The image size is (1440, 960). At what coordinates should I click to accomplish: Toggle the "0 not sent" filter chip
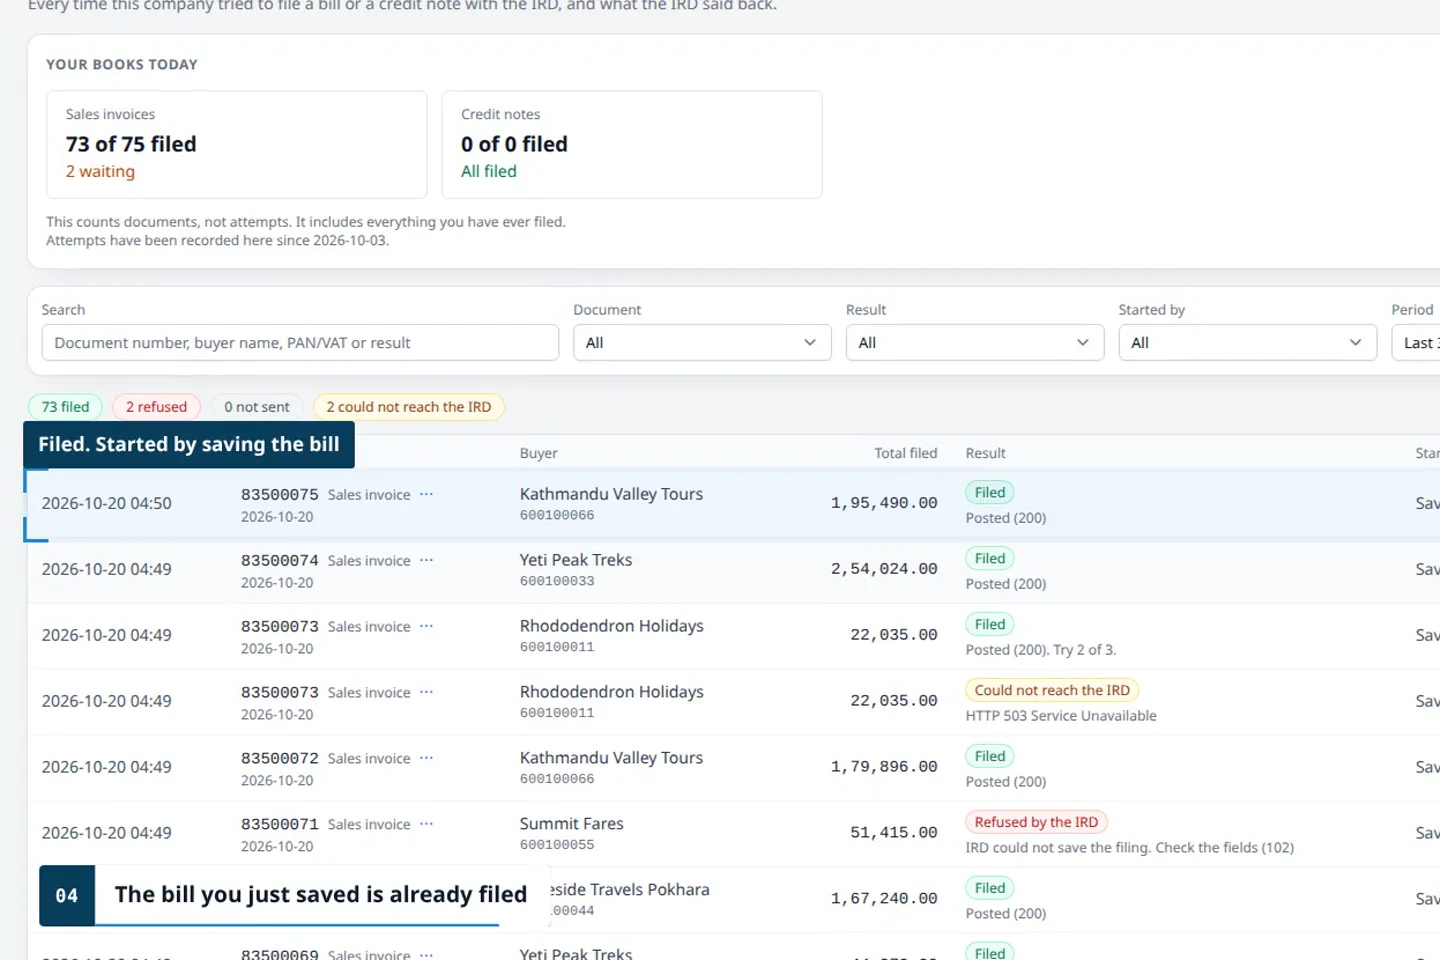pyautogui.click(x=257, y=407)
